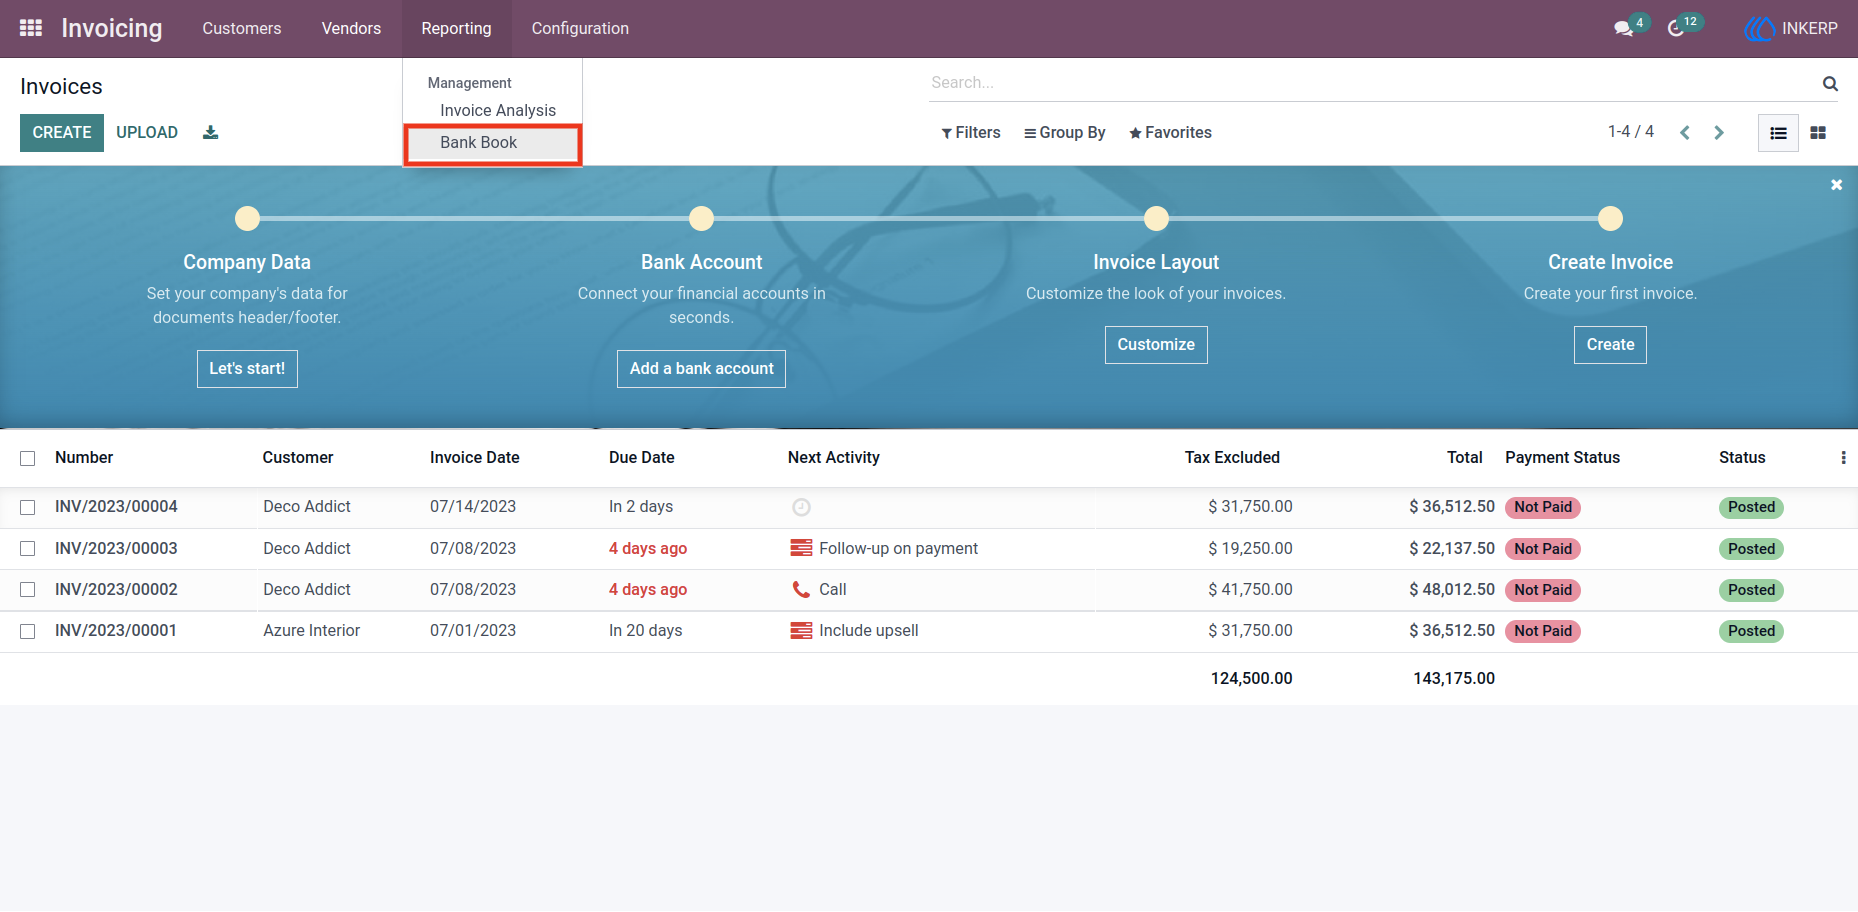Click the Add a bank account button

coord(701,369)
